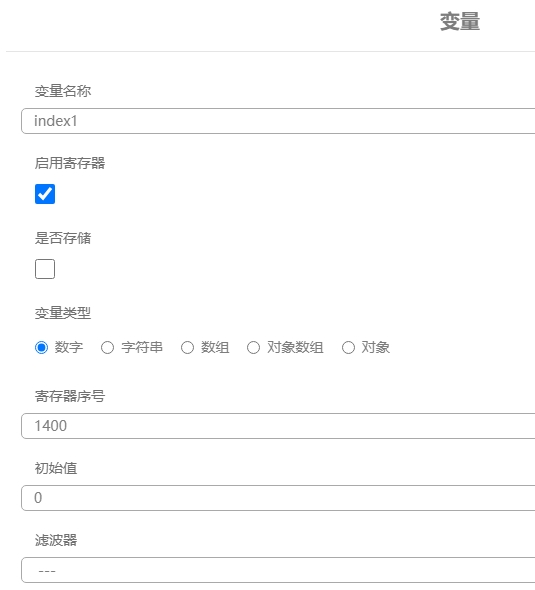Image resolution: width=535 pixels, height=590 pixels.
Task: Click the 滤波器 field label
Action: 56,540
